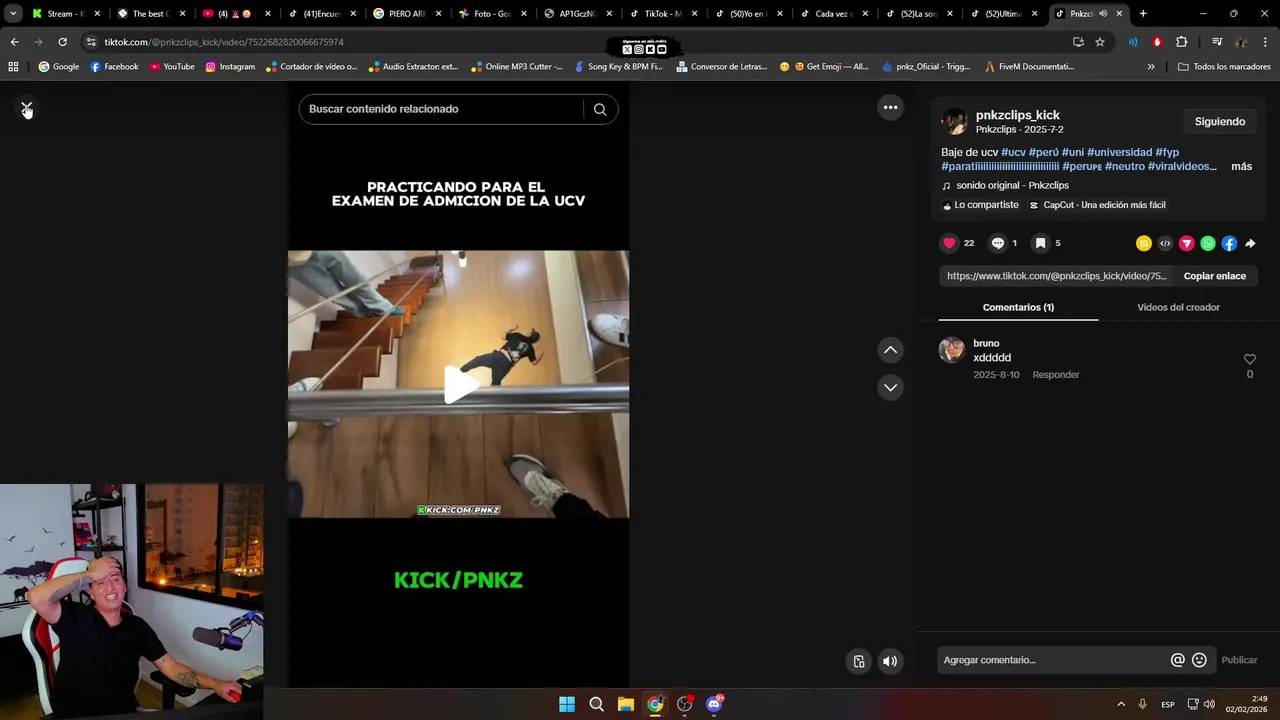Go to next video with down arrow

point(890,387)
